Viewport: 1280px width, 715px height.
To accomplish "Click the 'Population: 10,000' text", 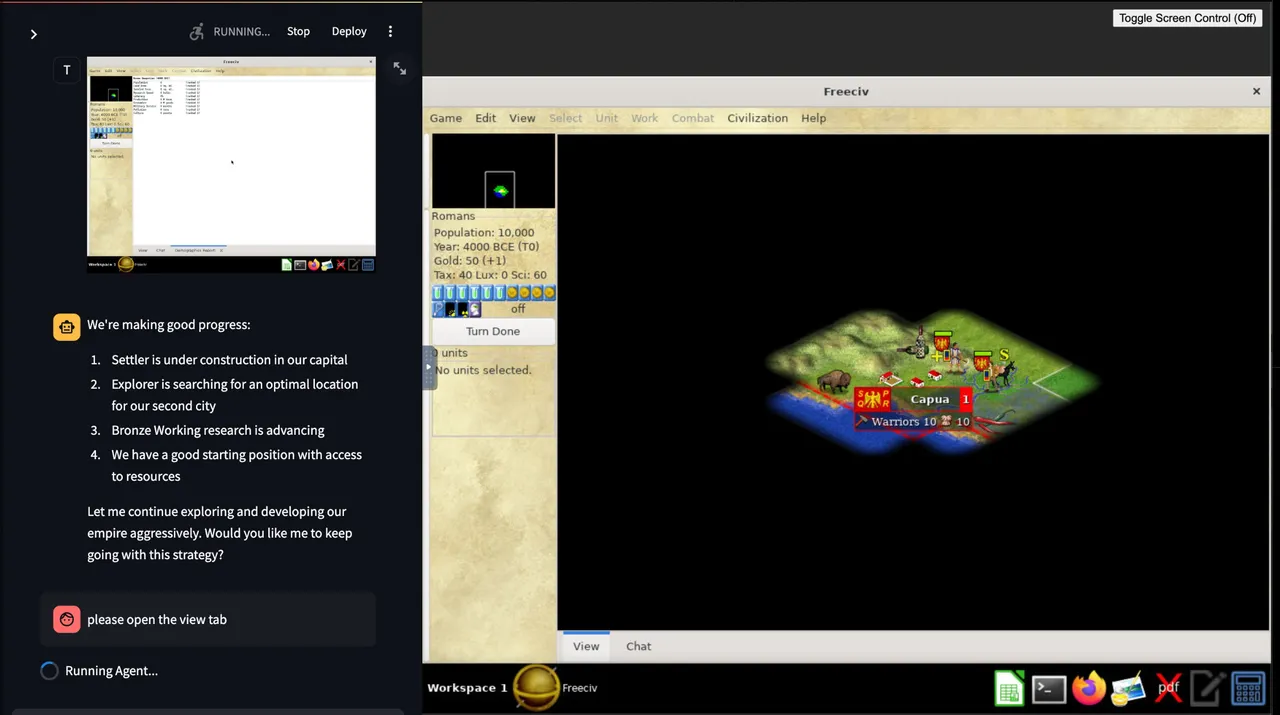I will 484,232.
